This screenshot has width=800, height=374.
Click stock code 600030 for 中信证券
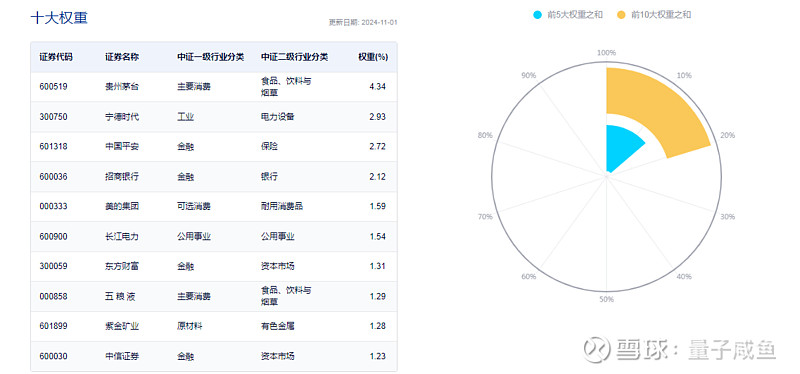click(x=53, y=356)
